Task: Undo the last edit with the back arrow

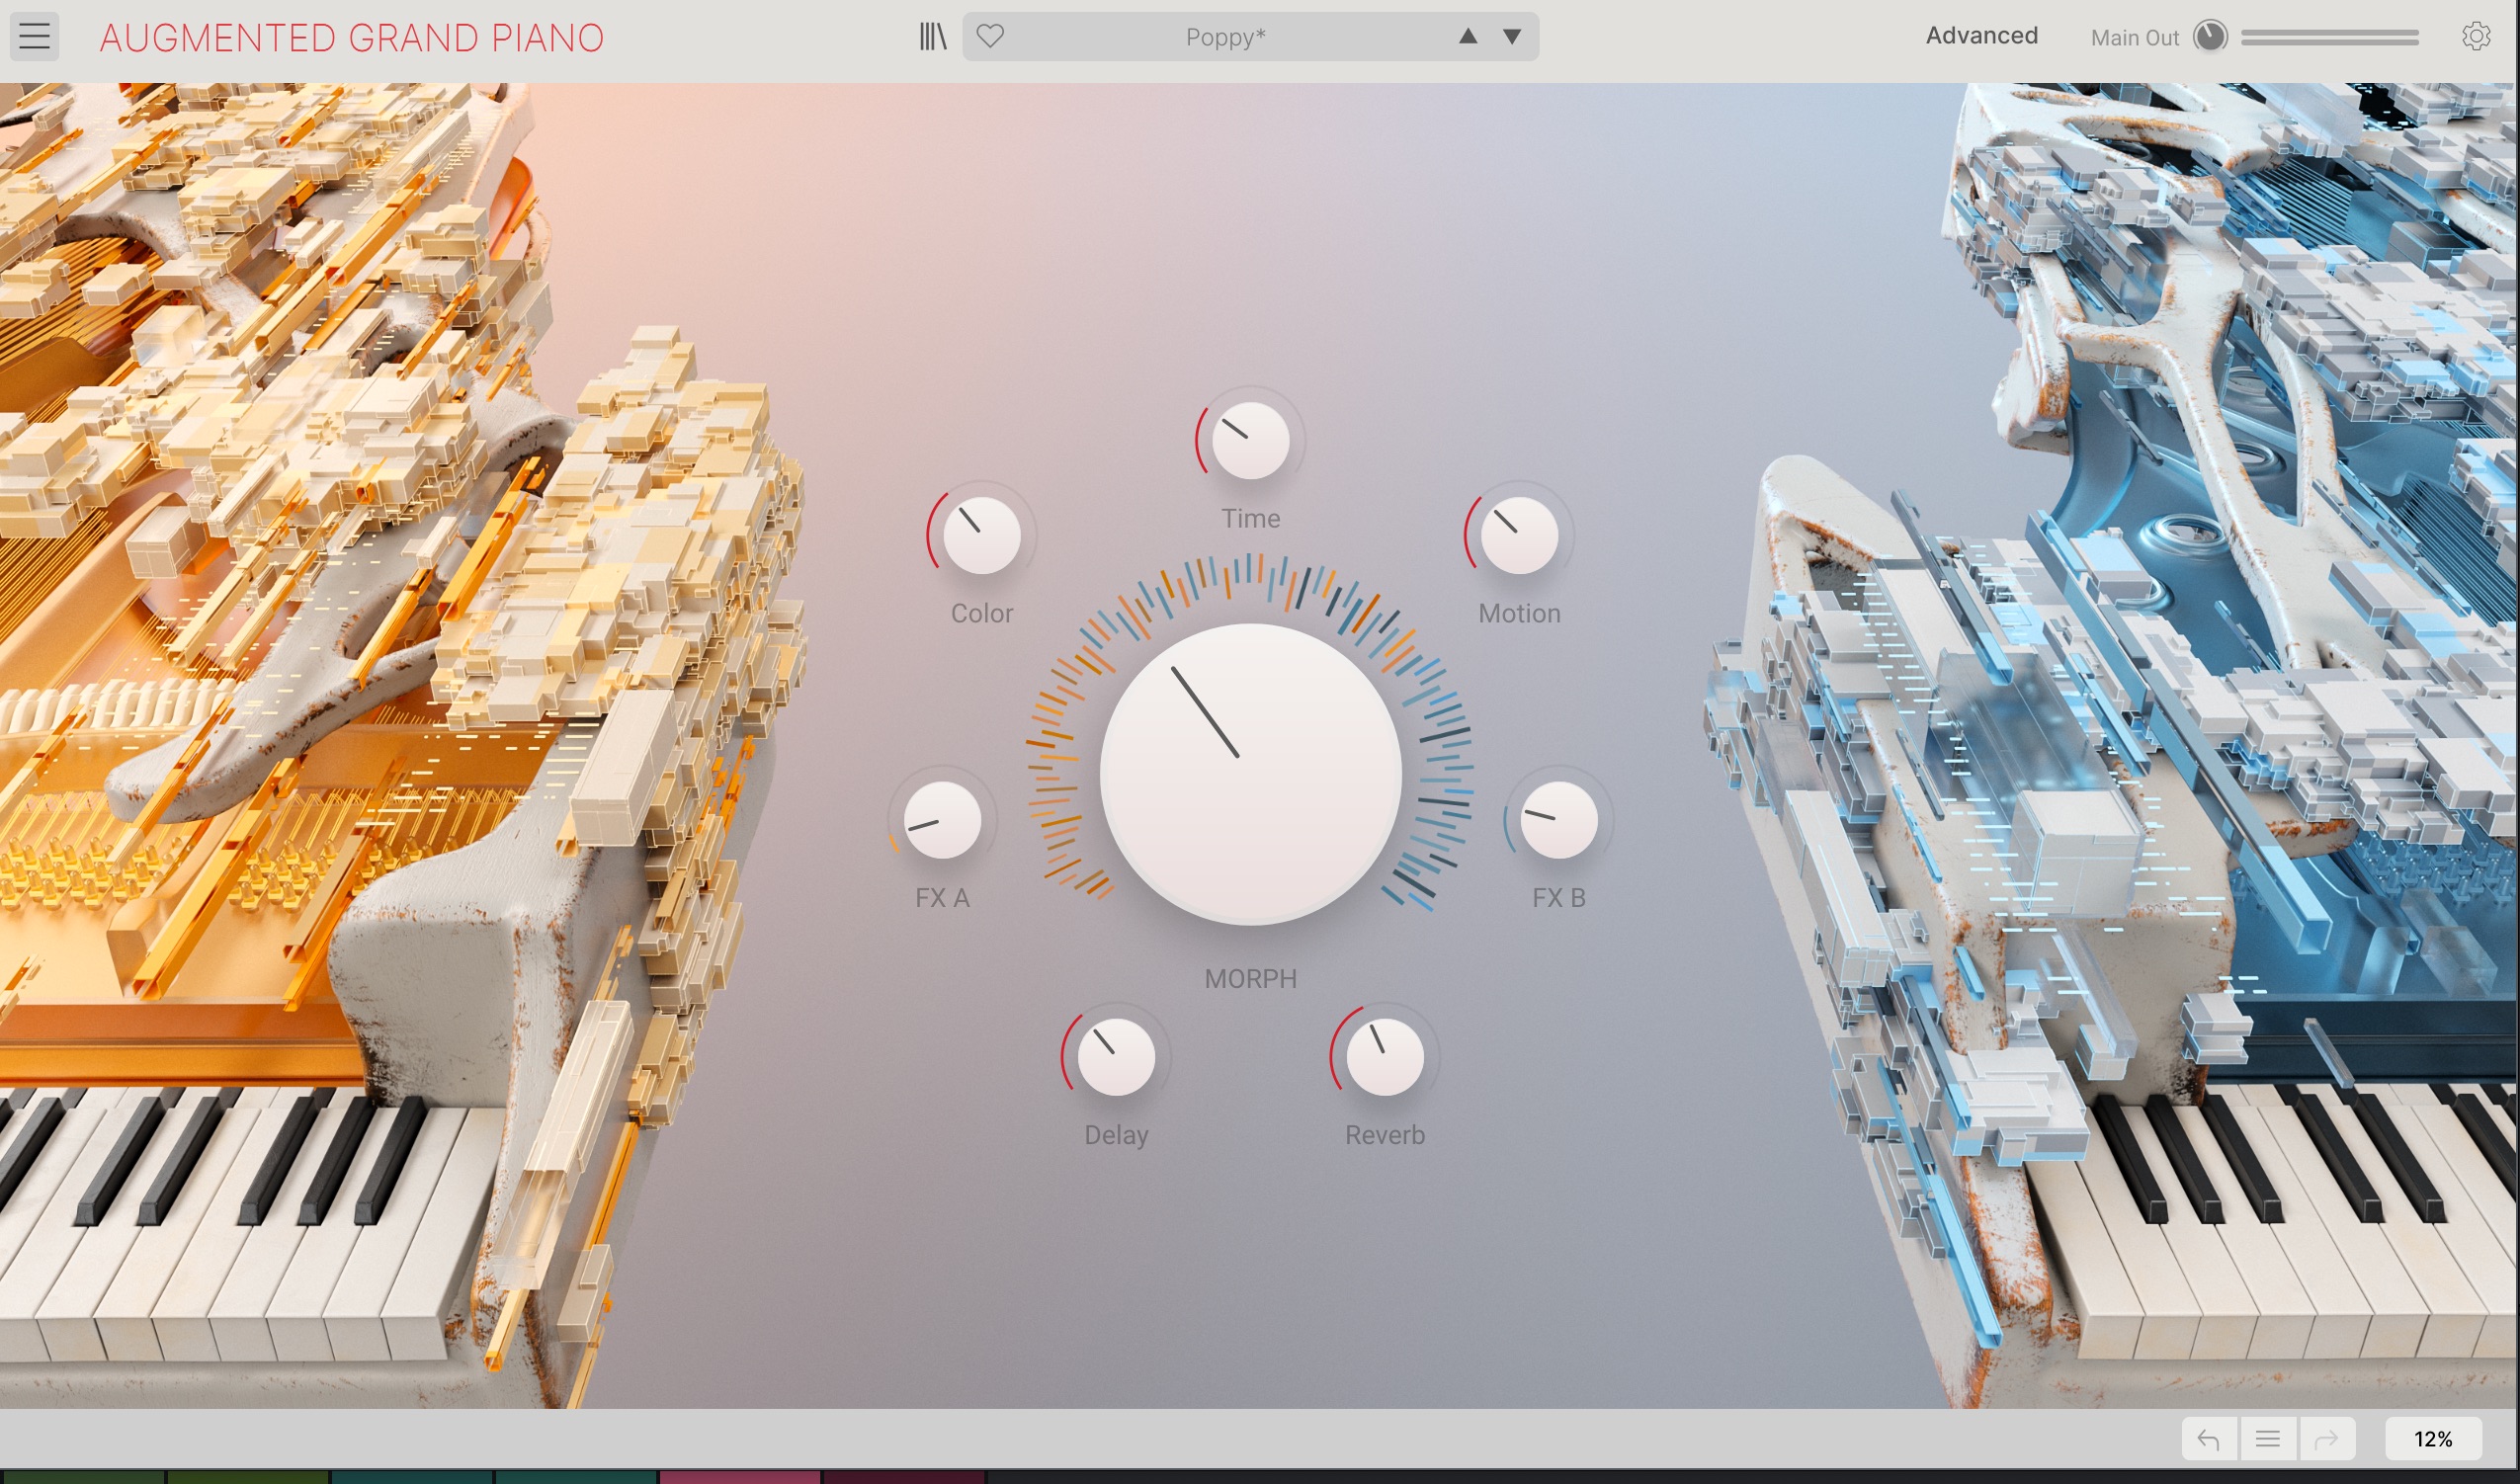Action: coord(2209,1439)
